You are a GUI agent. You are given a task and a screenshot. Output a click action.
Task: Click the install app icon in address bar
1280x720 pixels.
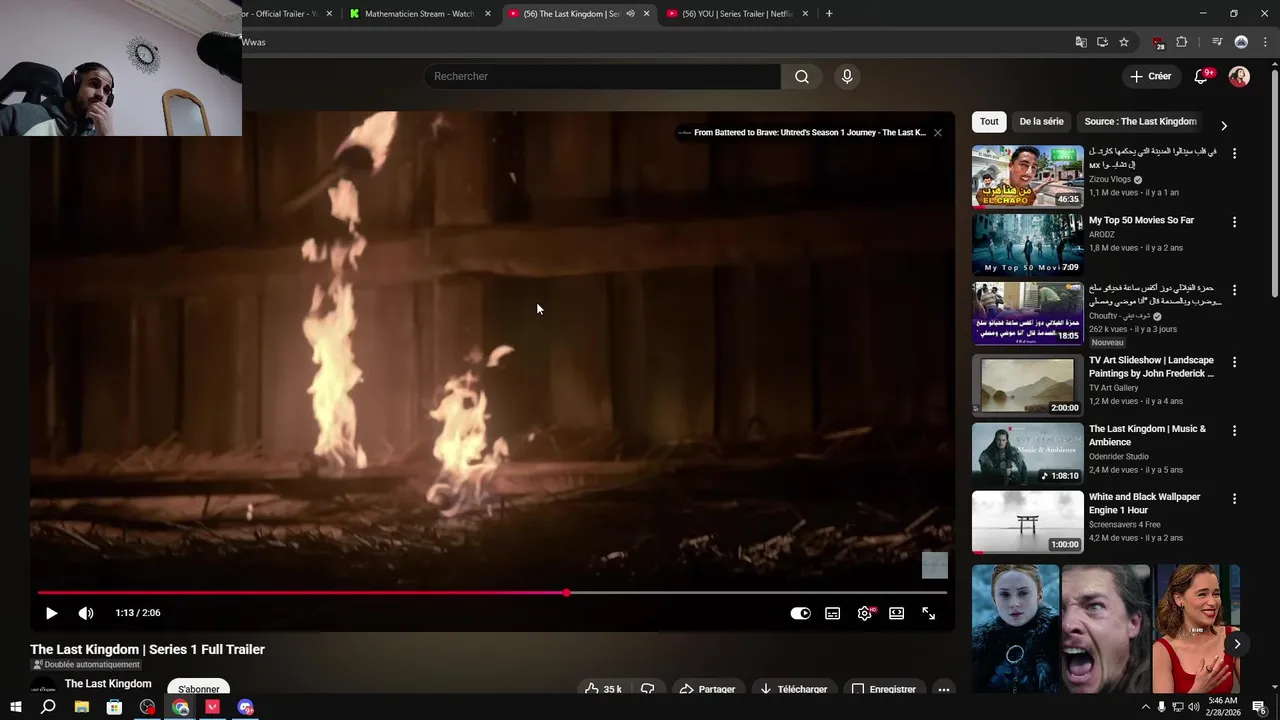pos(1102,42)
